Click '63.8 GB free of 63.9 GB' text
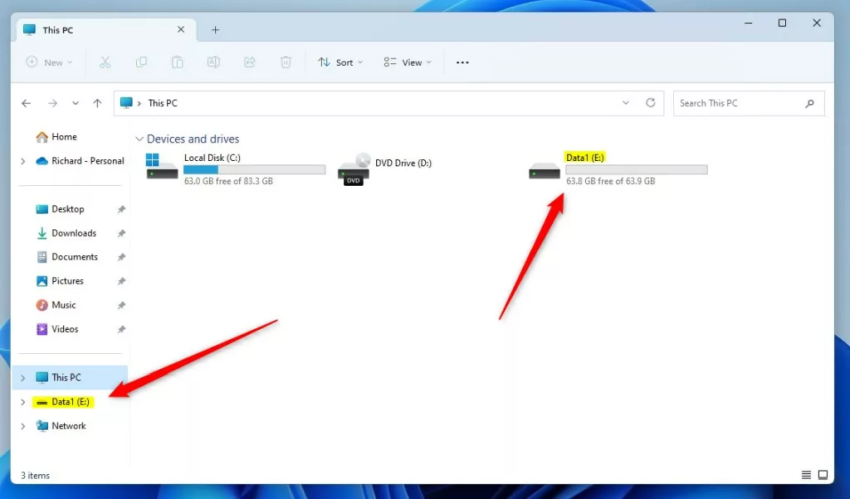 [610, 181]
